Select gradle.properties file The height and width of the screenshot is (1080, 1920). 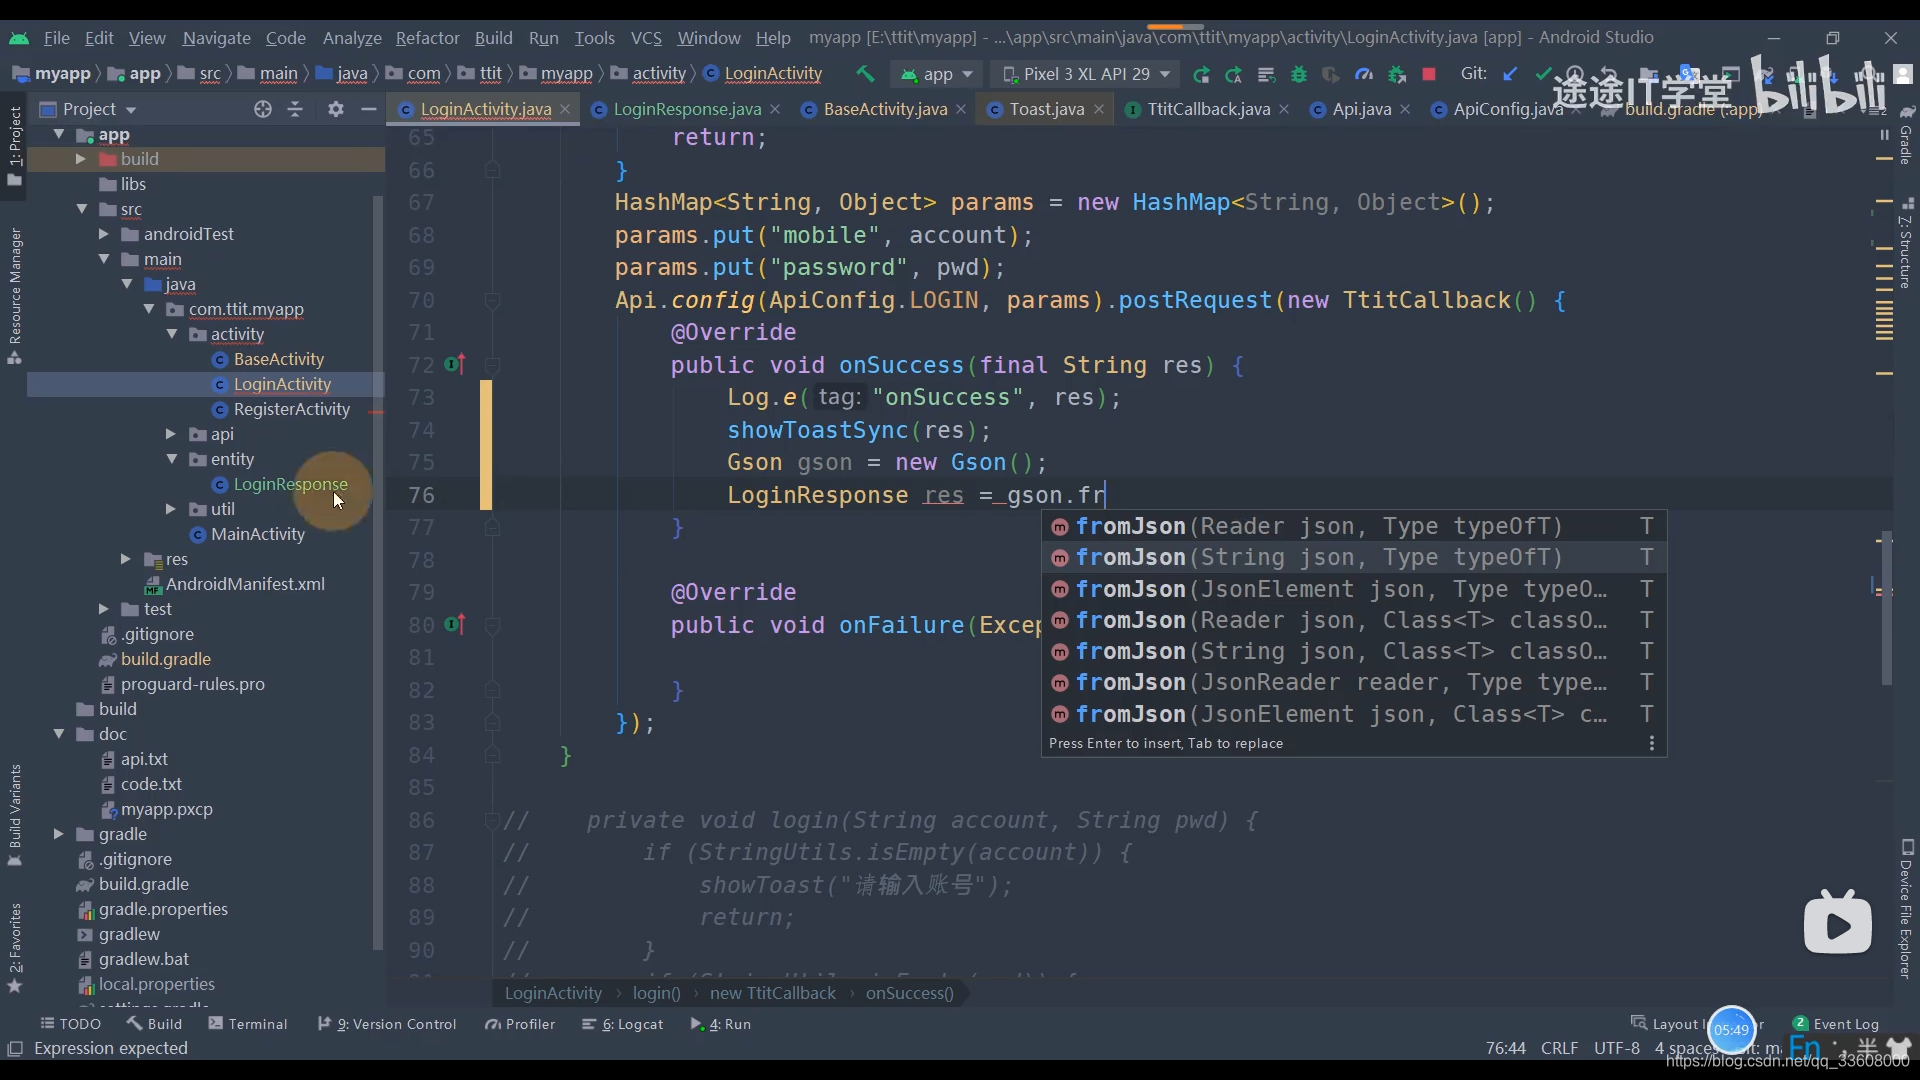(x=163, y=909)
